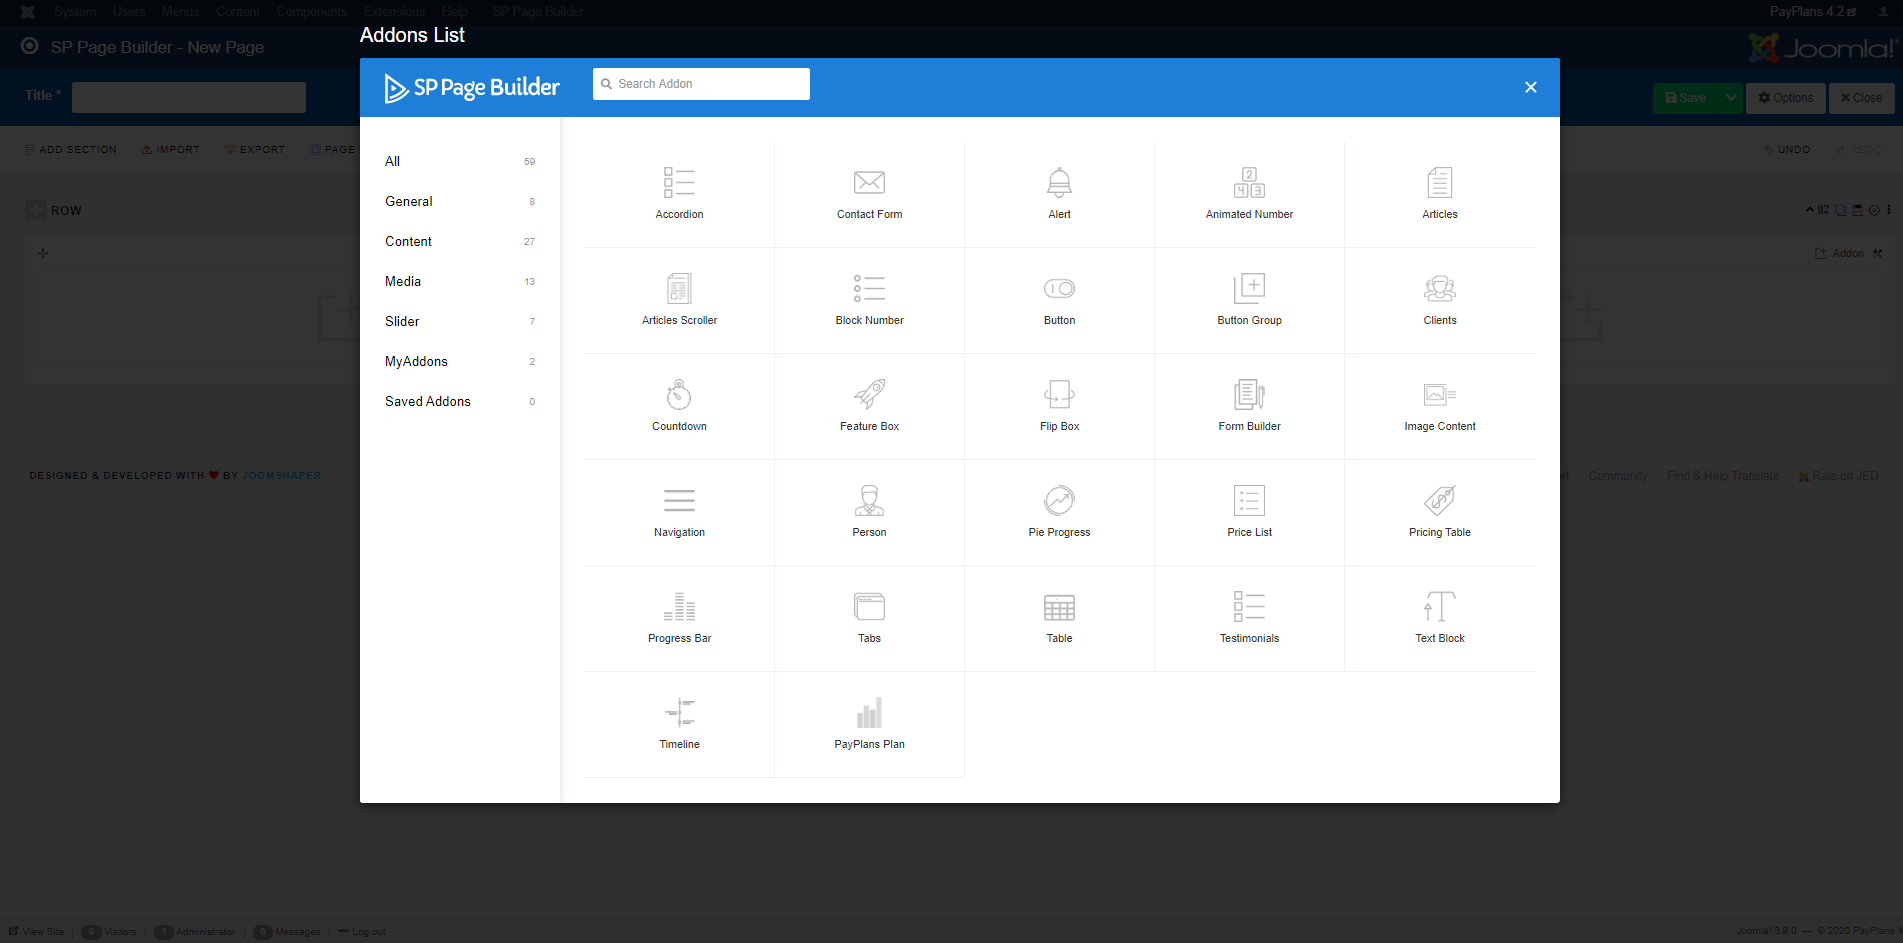Choose the Alert addon
The image size is (1903, 943).
[x=1059, y=195]
